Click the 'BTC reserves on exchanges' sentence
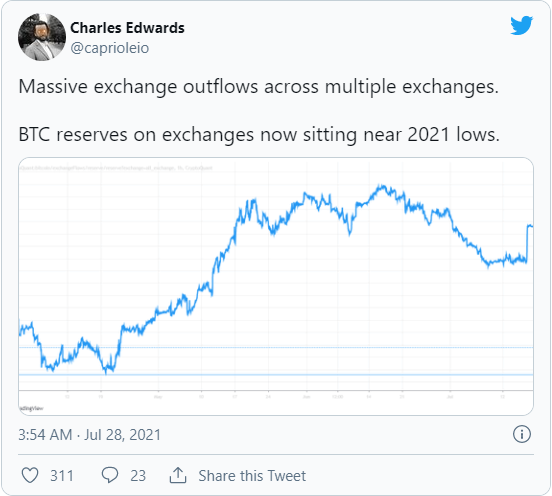The image size is (552, 496). (259, 134)
